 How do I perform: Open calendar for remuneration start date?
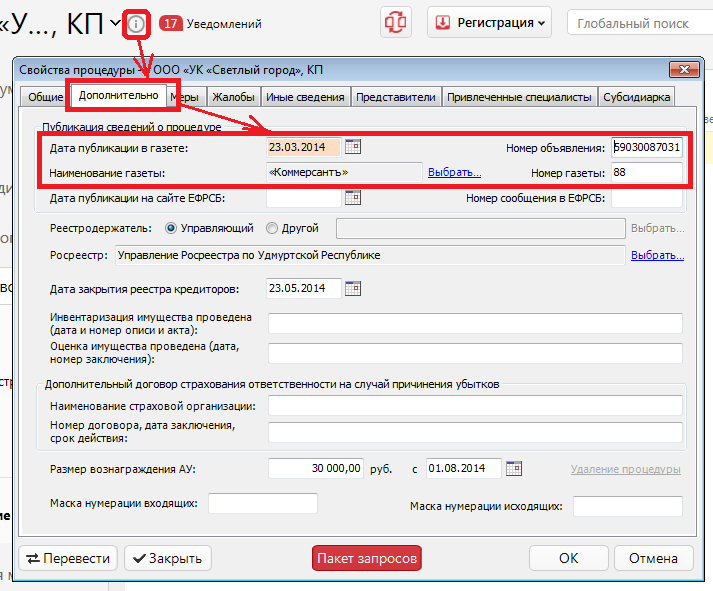[x=514, y=468]
